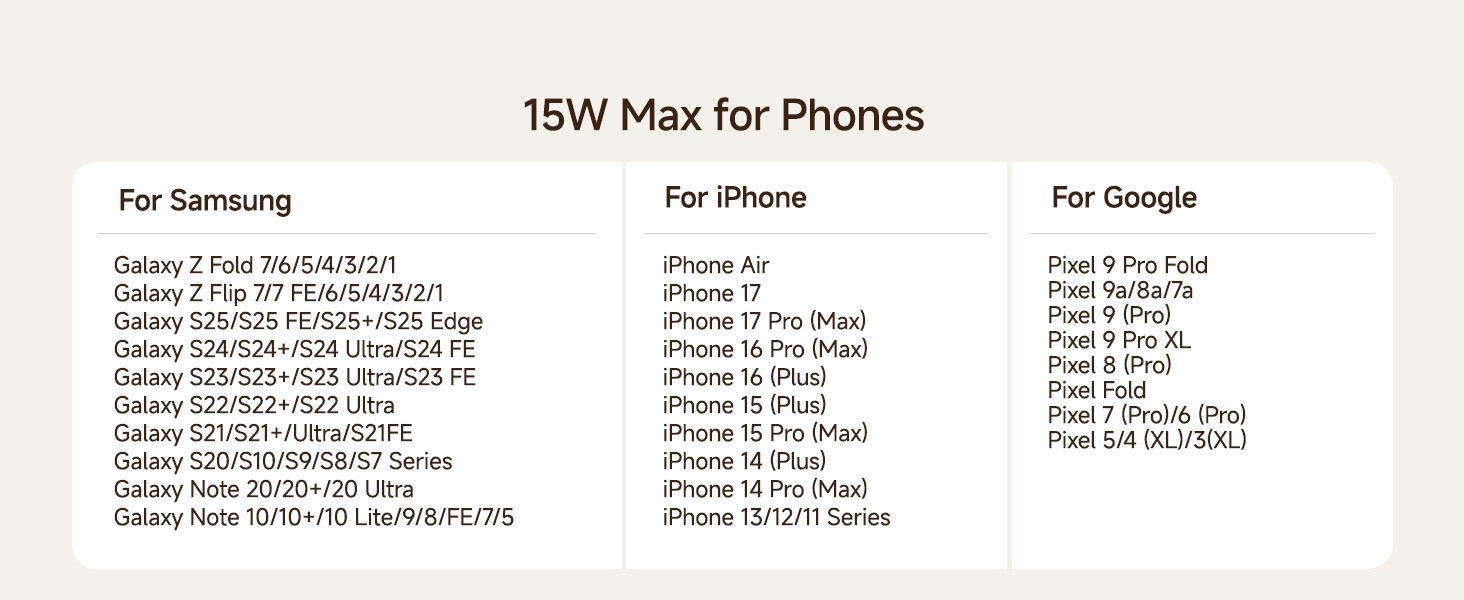
Task: Select the Galaxy S20/S10/S9/S8/S7 Series entry
Action: [x=283, y=462]
